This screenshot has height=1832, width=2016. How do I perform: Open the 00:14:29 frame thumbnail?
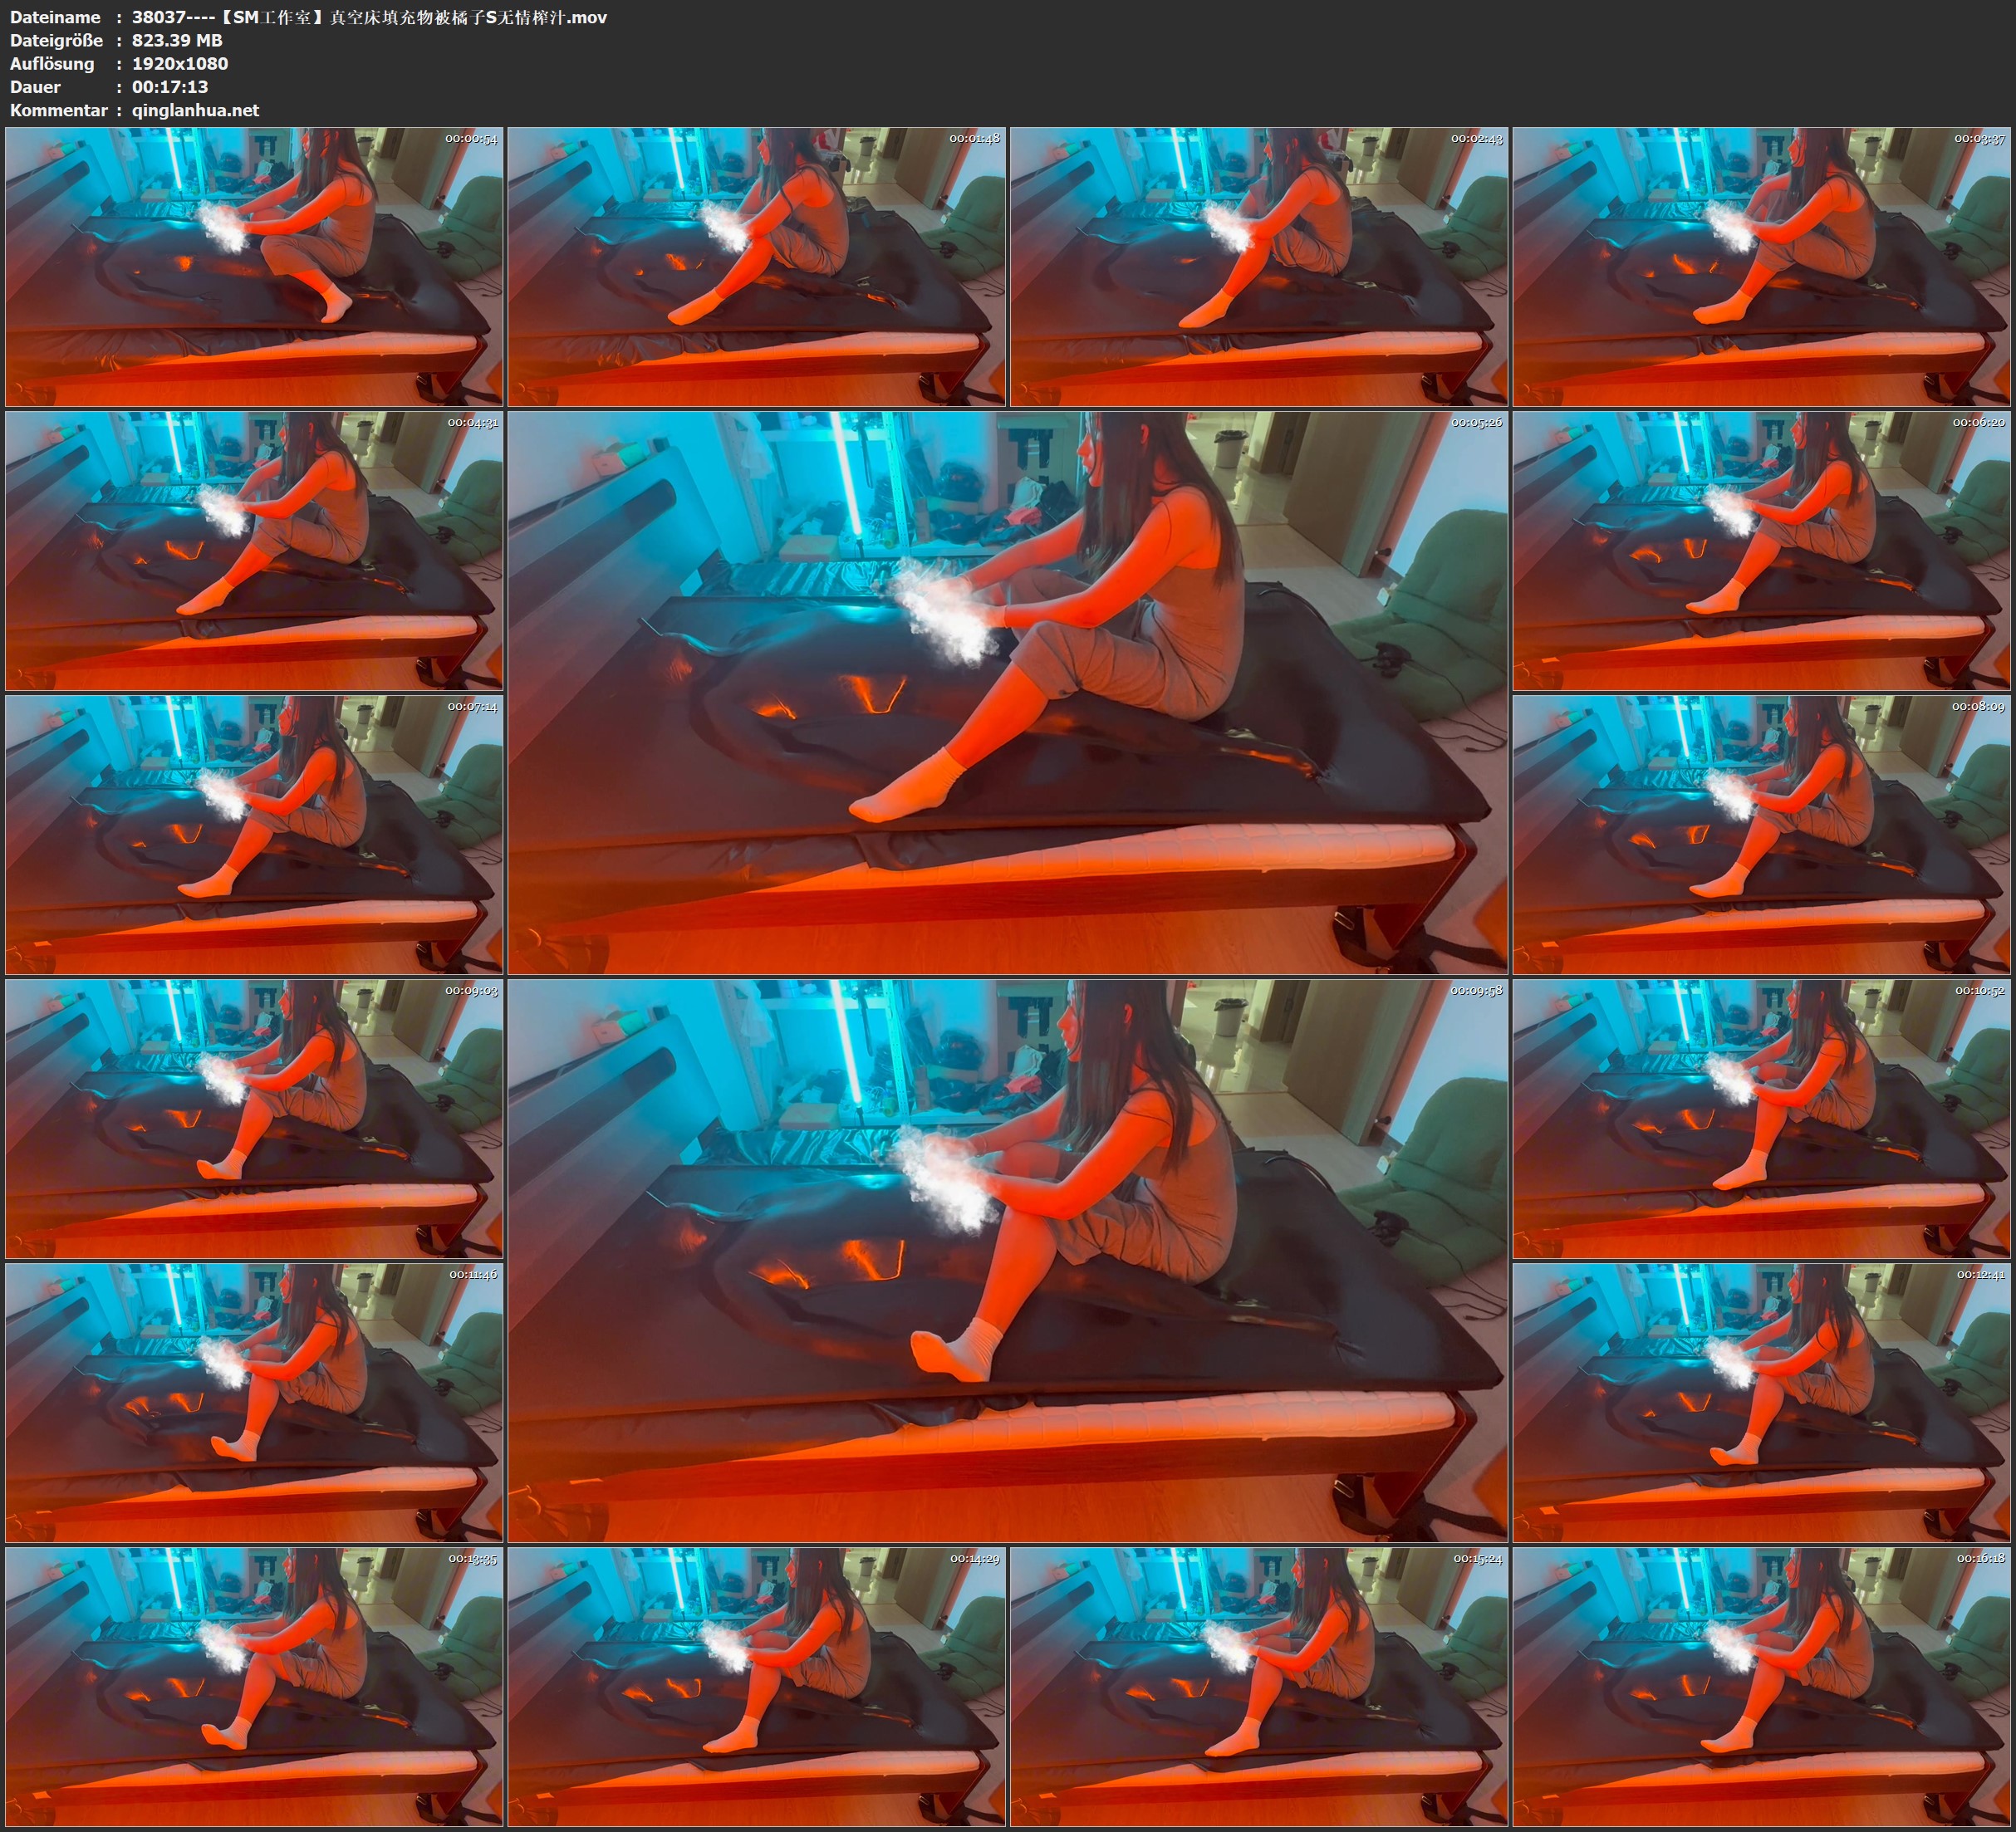[757, 1686]
